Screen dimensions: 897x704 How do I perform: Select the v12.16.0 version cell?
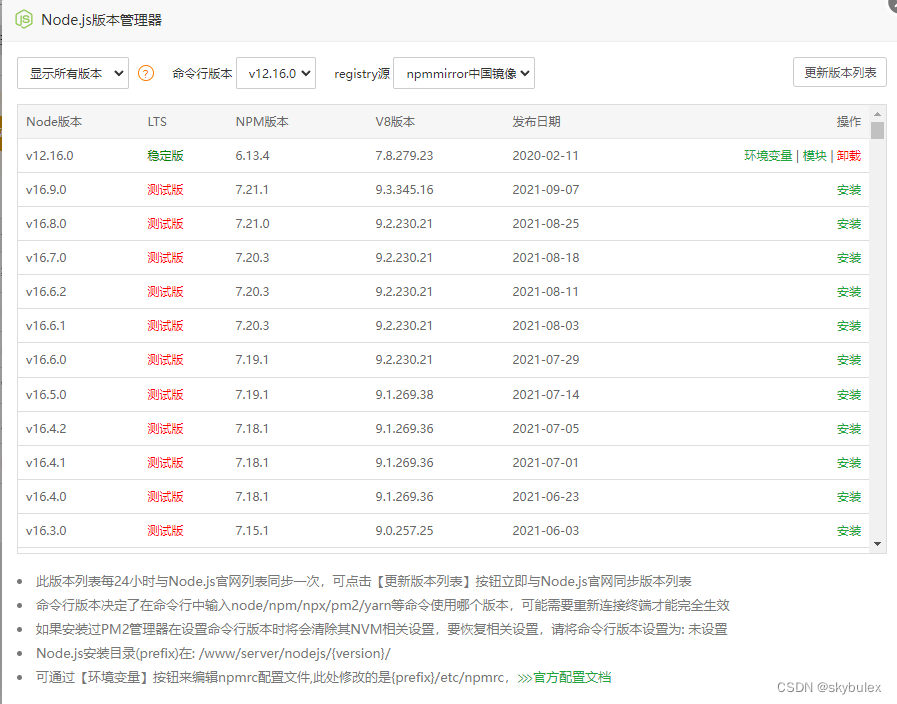50,156
